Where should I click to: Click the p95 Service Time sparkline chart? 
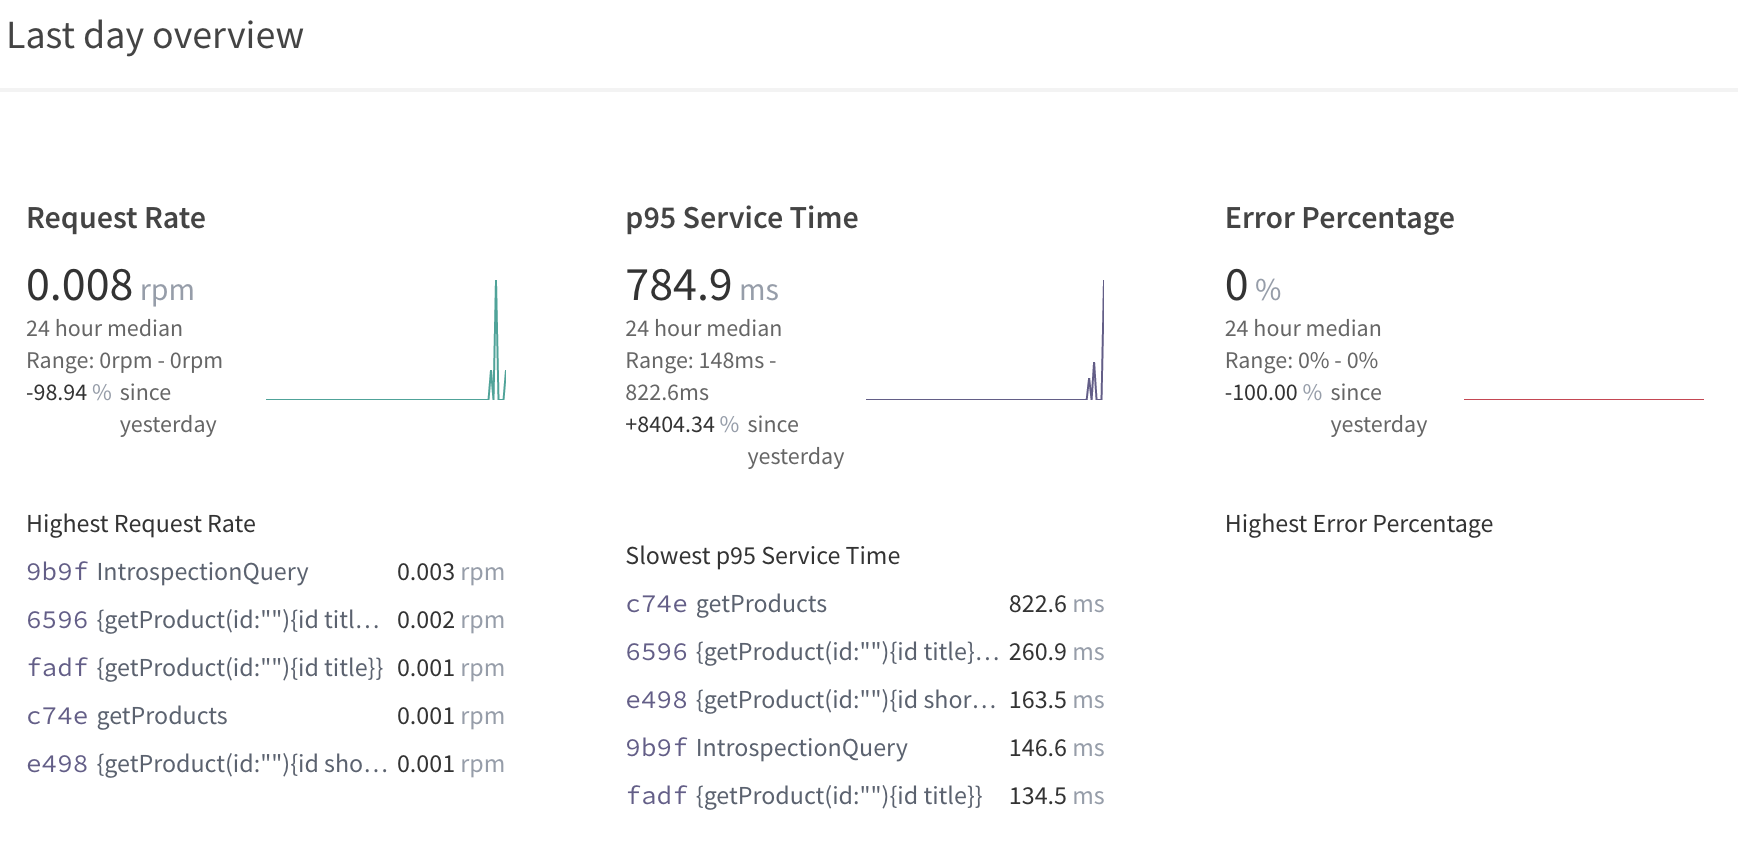pos(985,341)
